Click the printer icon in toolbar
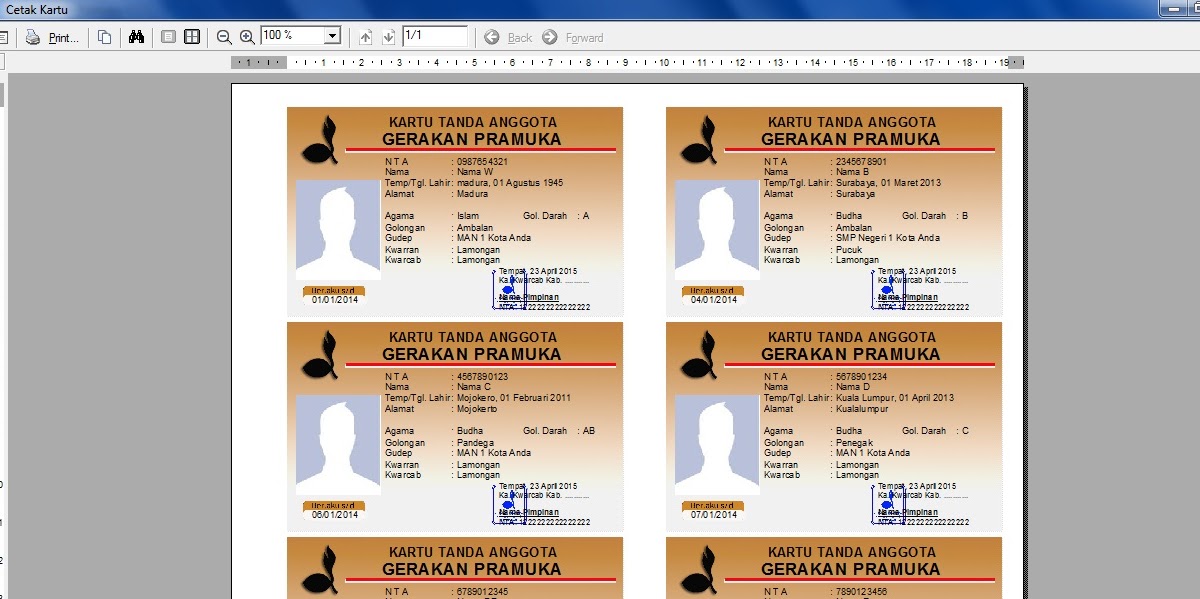Screen dimensions: 1200x599 pyautogui.click(x=33, y=37)
